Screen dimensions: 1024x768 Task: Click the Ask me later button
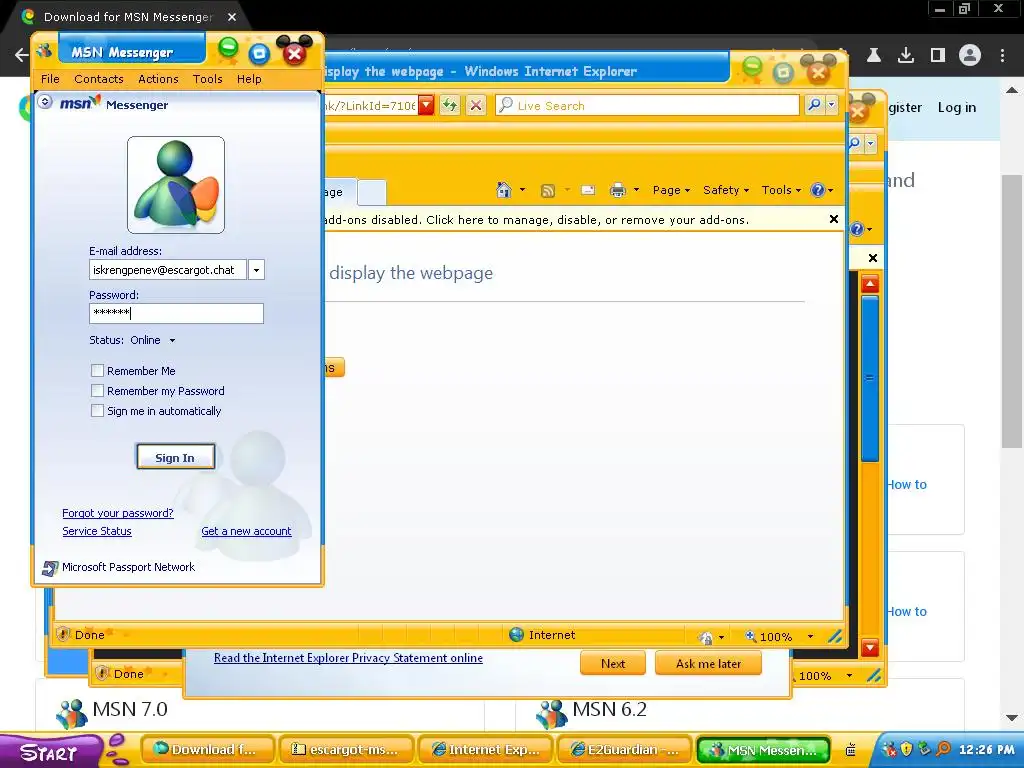(708, 664)
